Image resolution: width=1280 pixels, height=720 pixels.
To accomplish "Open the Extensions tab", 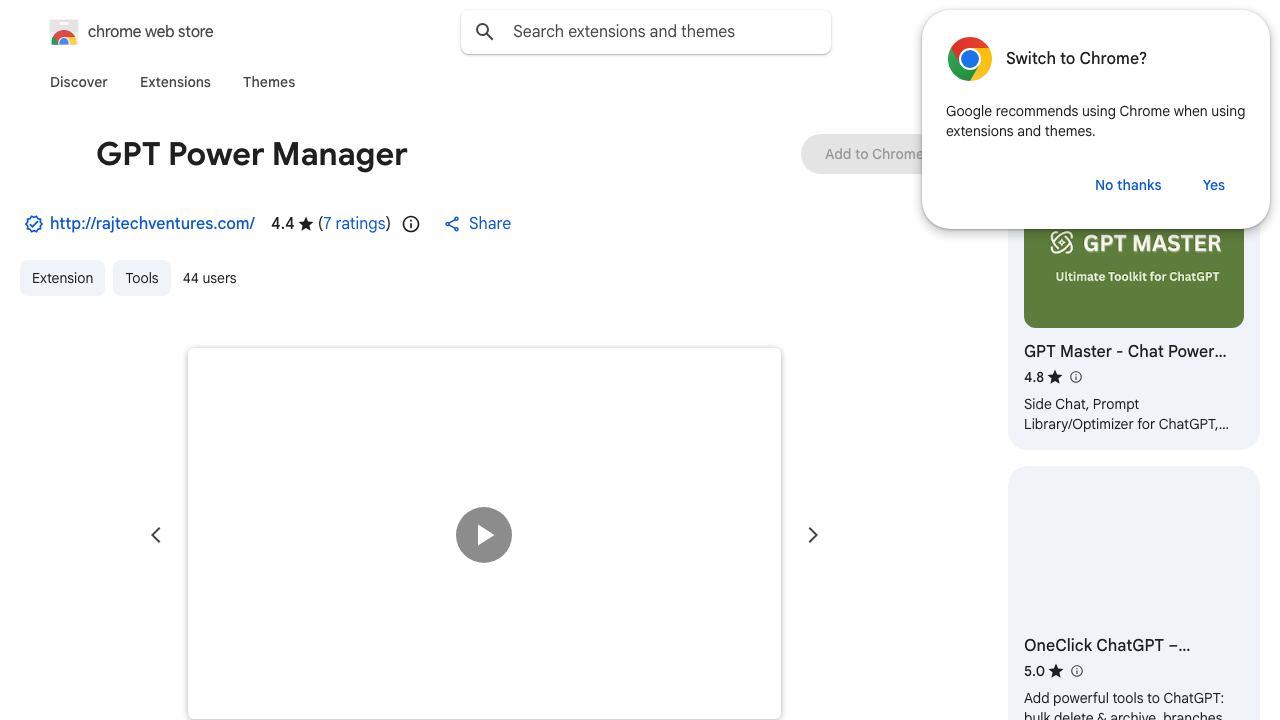I will tap(175, 82).
